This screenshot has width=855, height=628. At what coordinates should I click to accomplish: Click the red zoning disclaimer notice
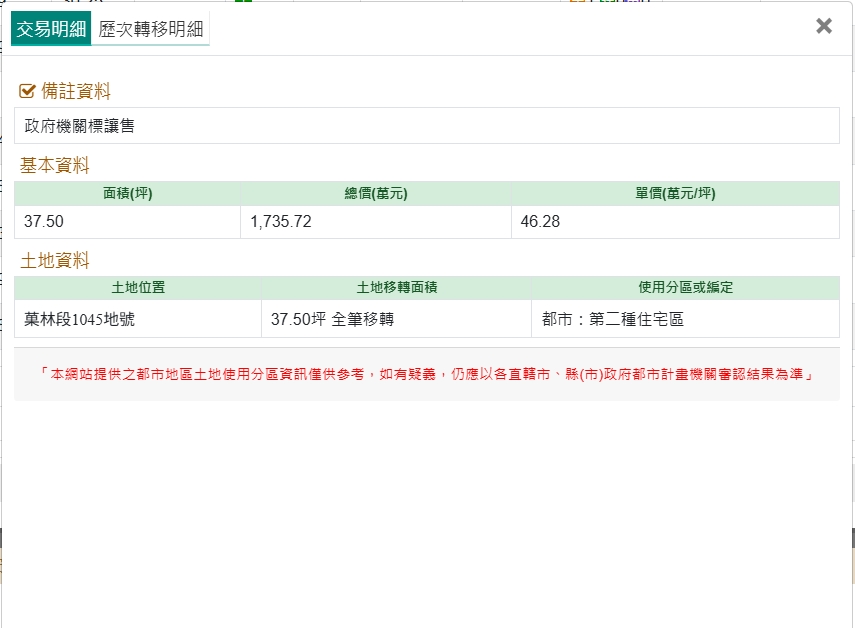point(426,374)
